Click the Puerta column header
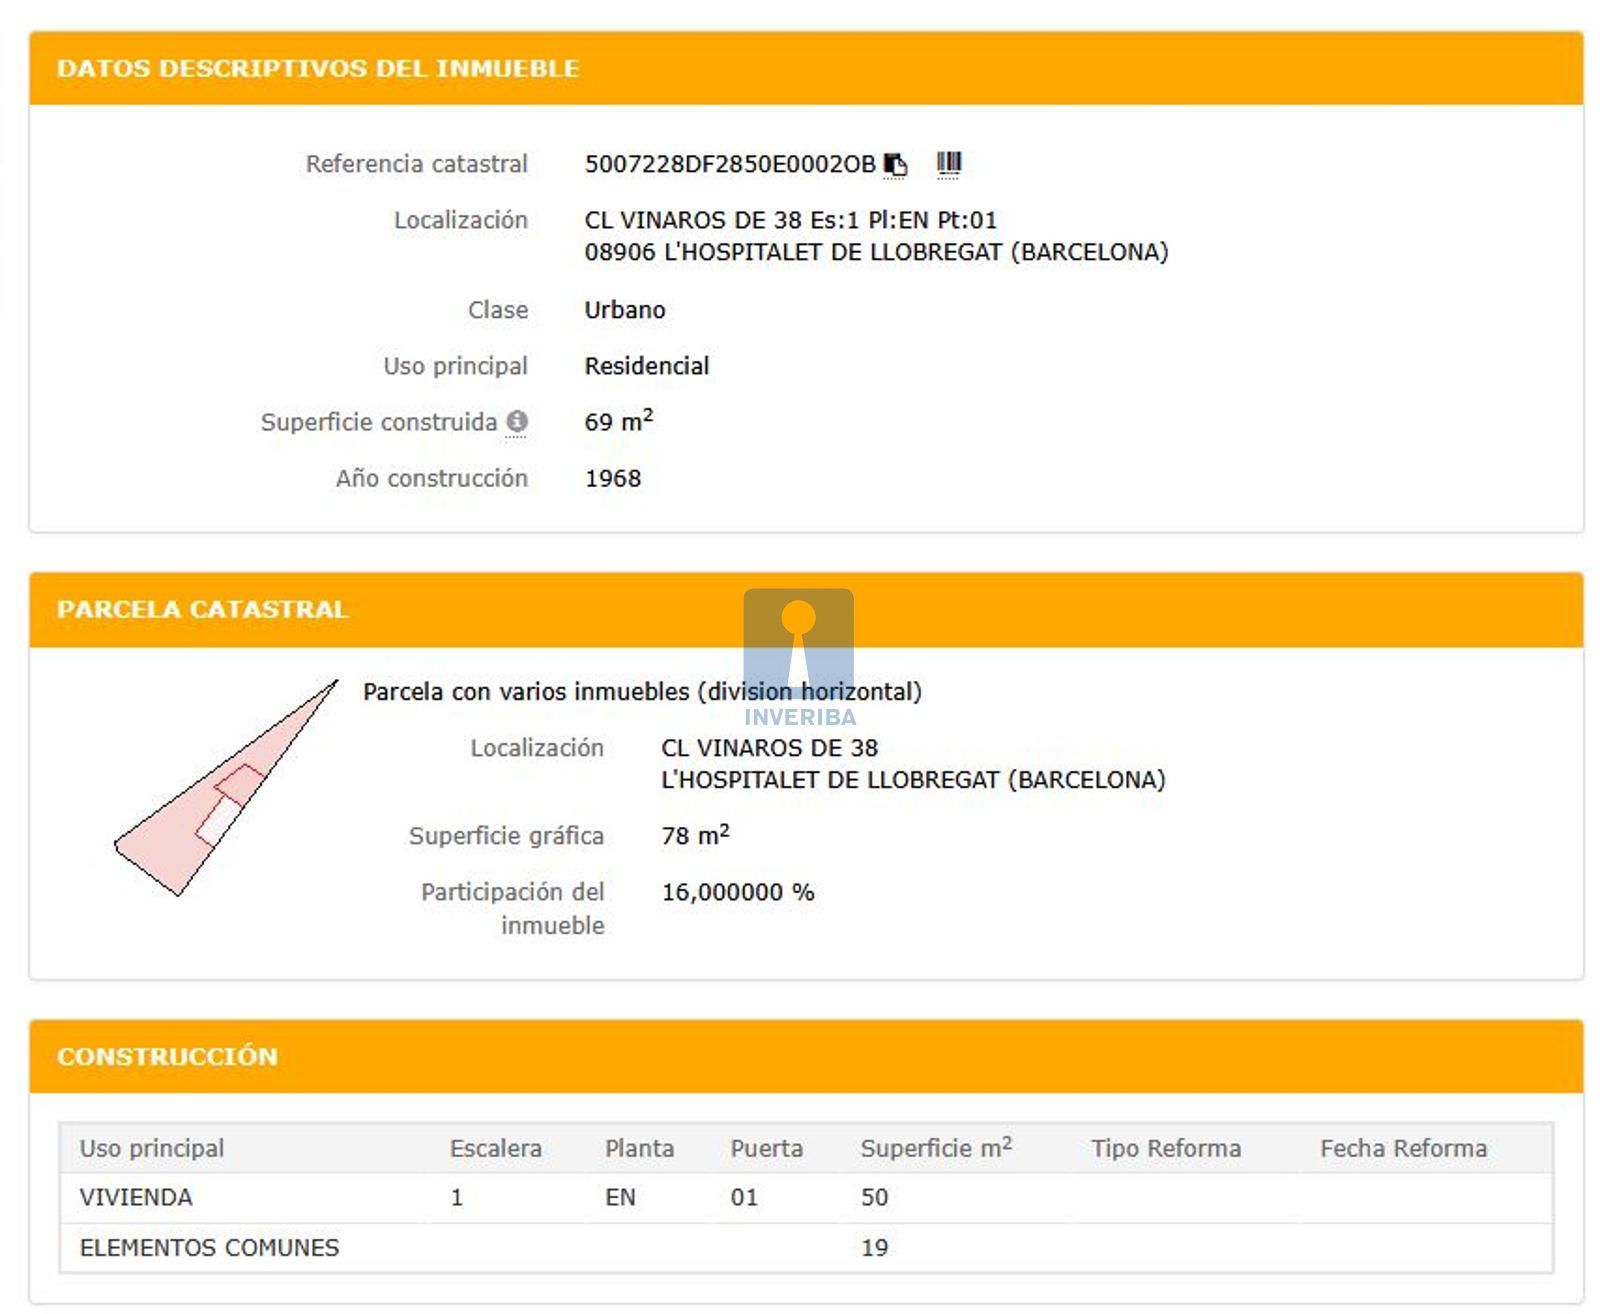 coord(766,1148)
